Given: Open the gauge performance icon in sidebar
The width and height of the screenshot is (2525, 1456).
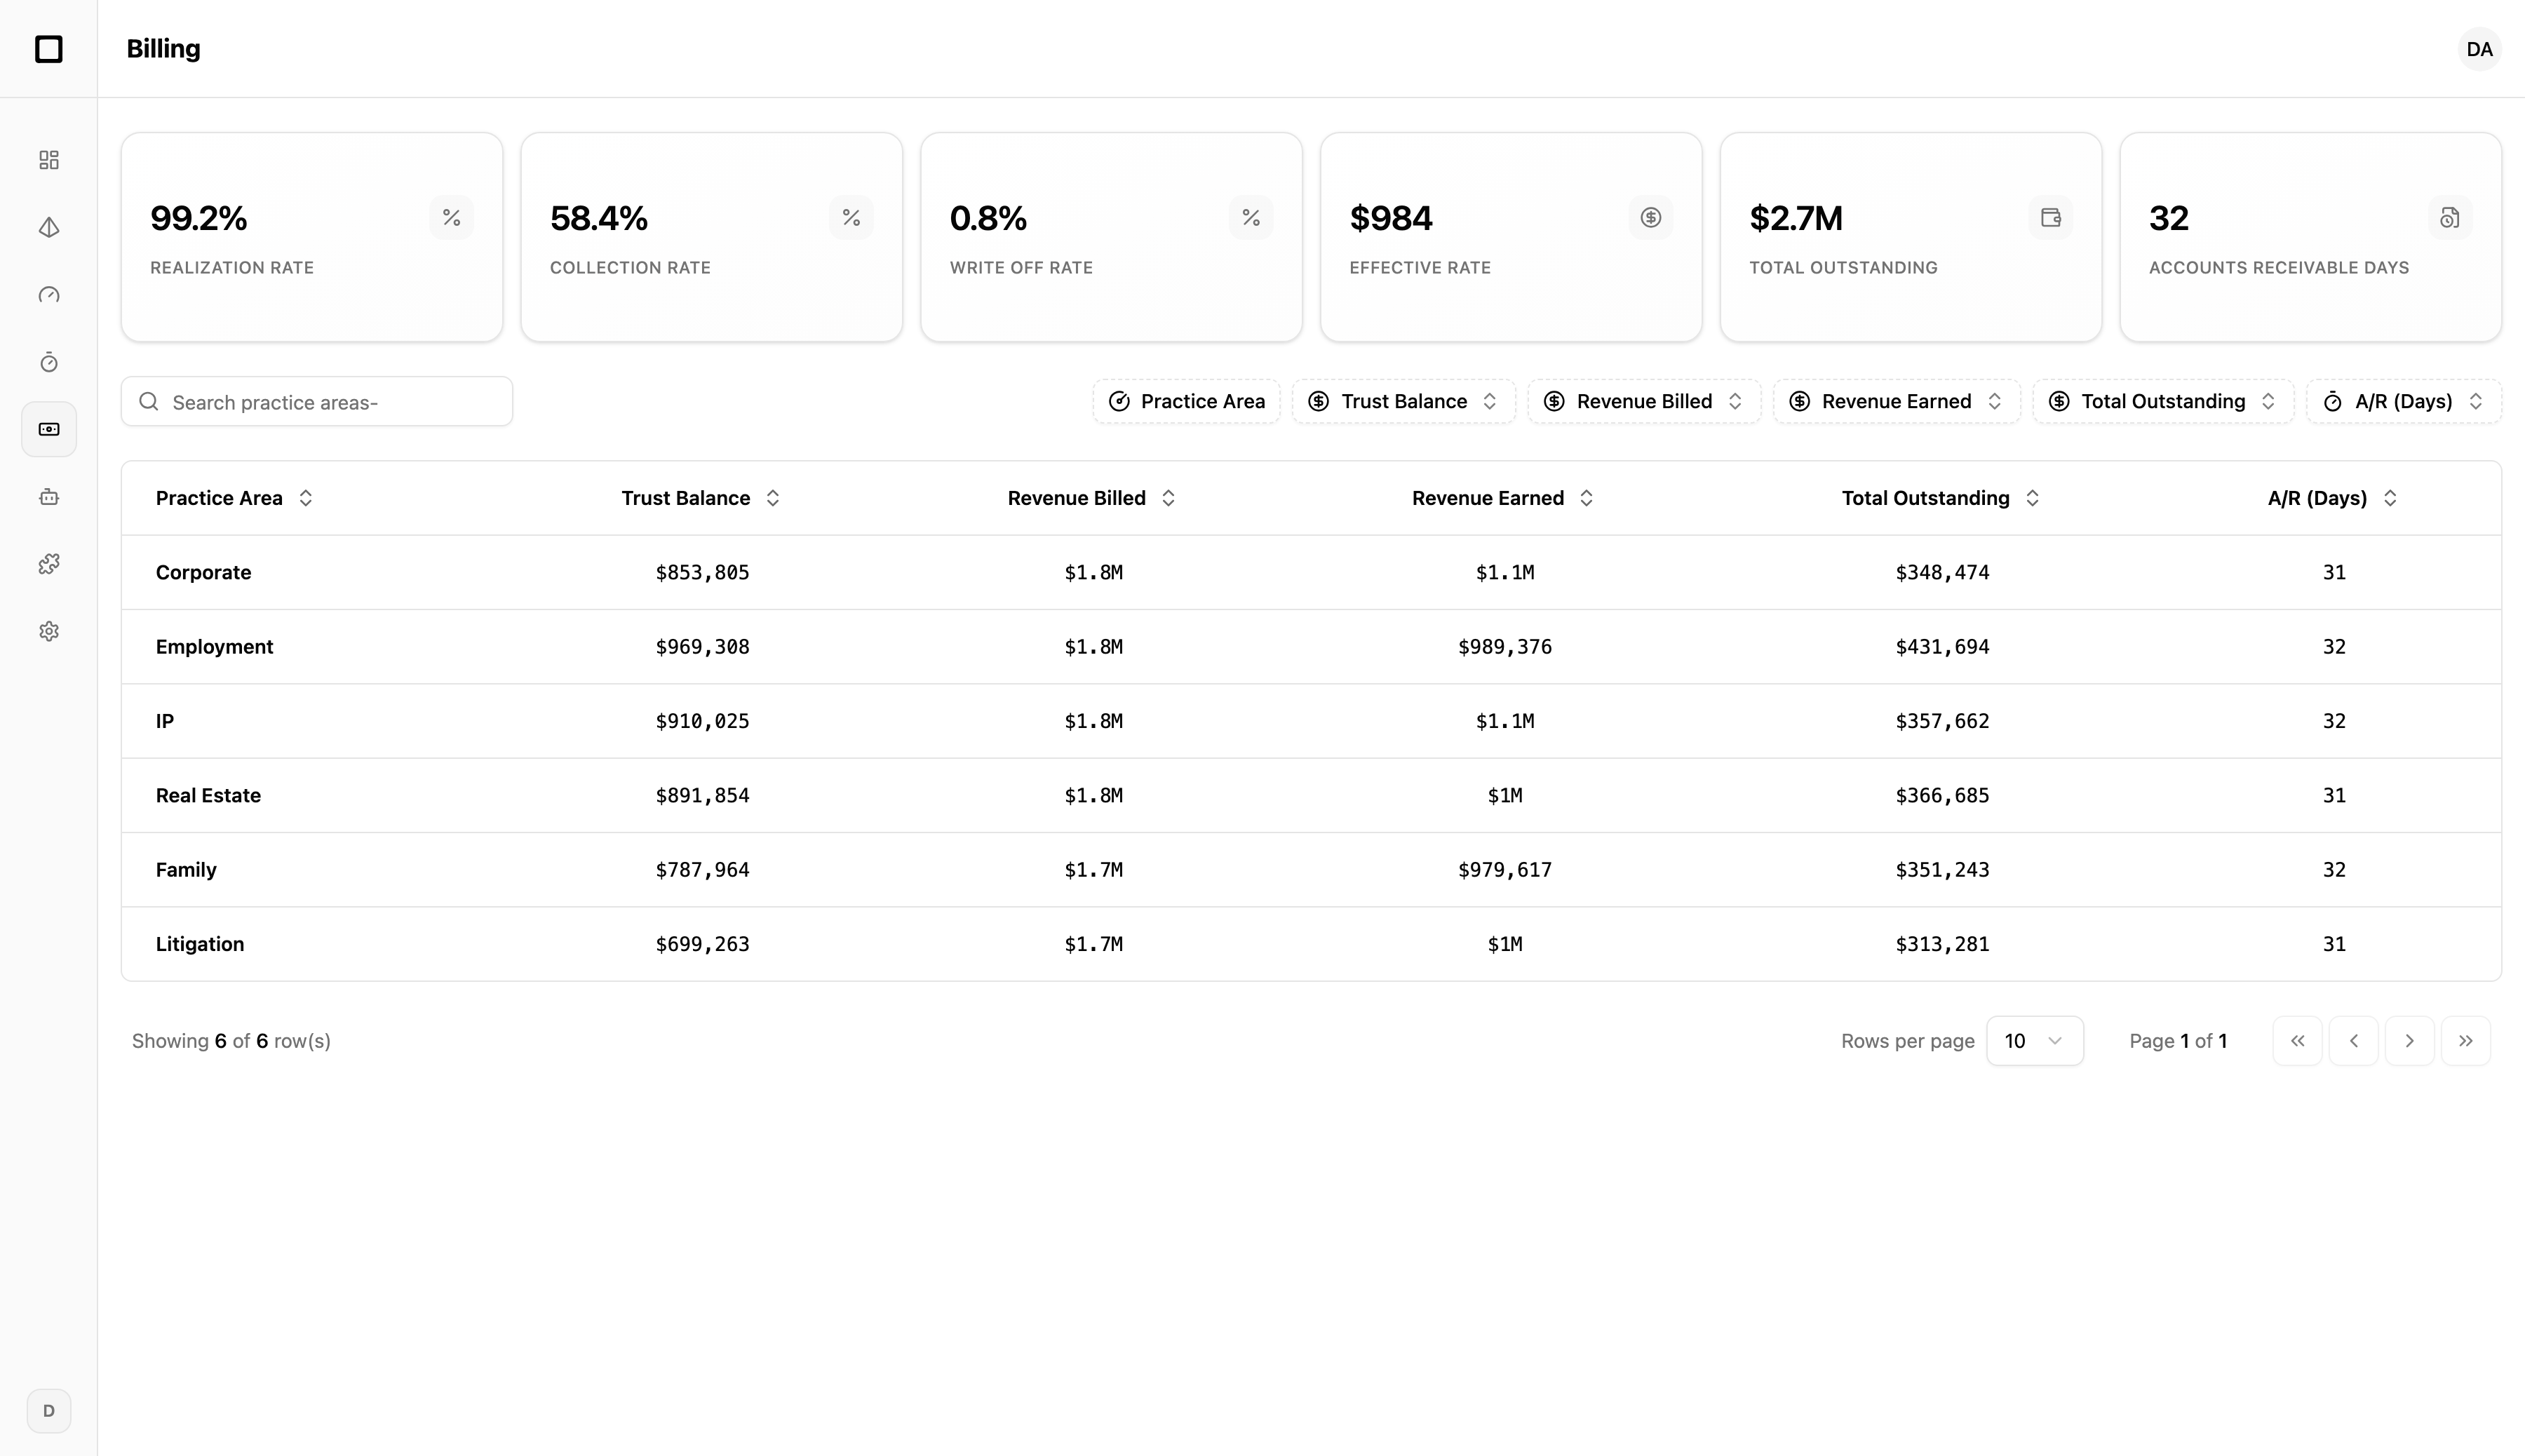Looking at the screenshot, I should click(48, 295).
